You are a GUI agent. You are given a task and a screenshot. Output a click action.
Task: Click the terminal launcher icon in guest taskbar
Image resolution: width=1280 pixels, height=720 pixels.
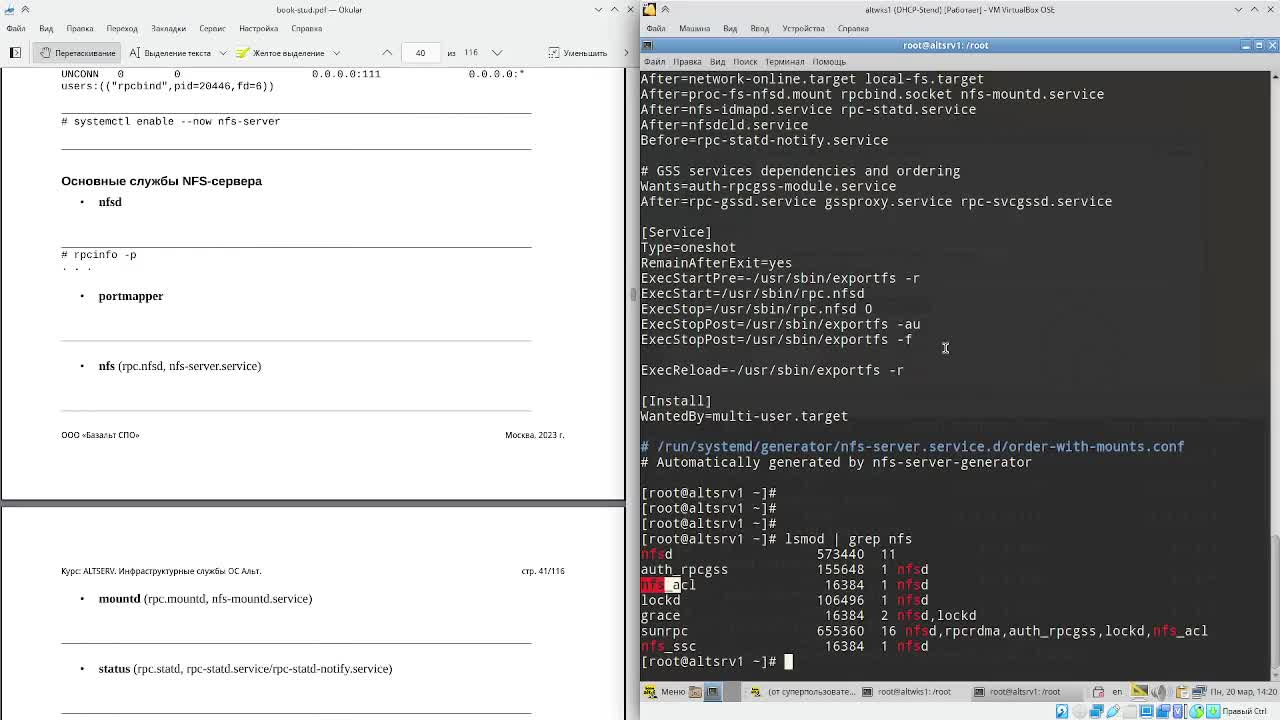713,691
